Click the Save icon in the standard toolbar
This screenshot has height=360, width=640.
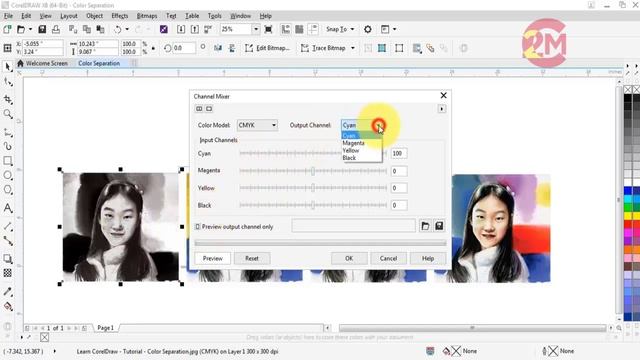coord(42,29)
